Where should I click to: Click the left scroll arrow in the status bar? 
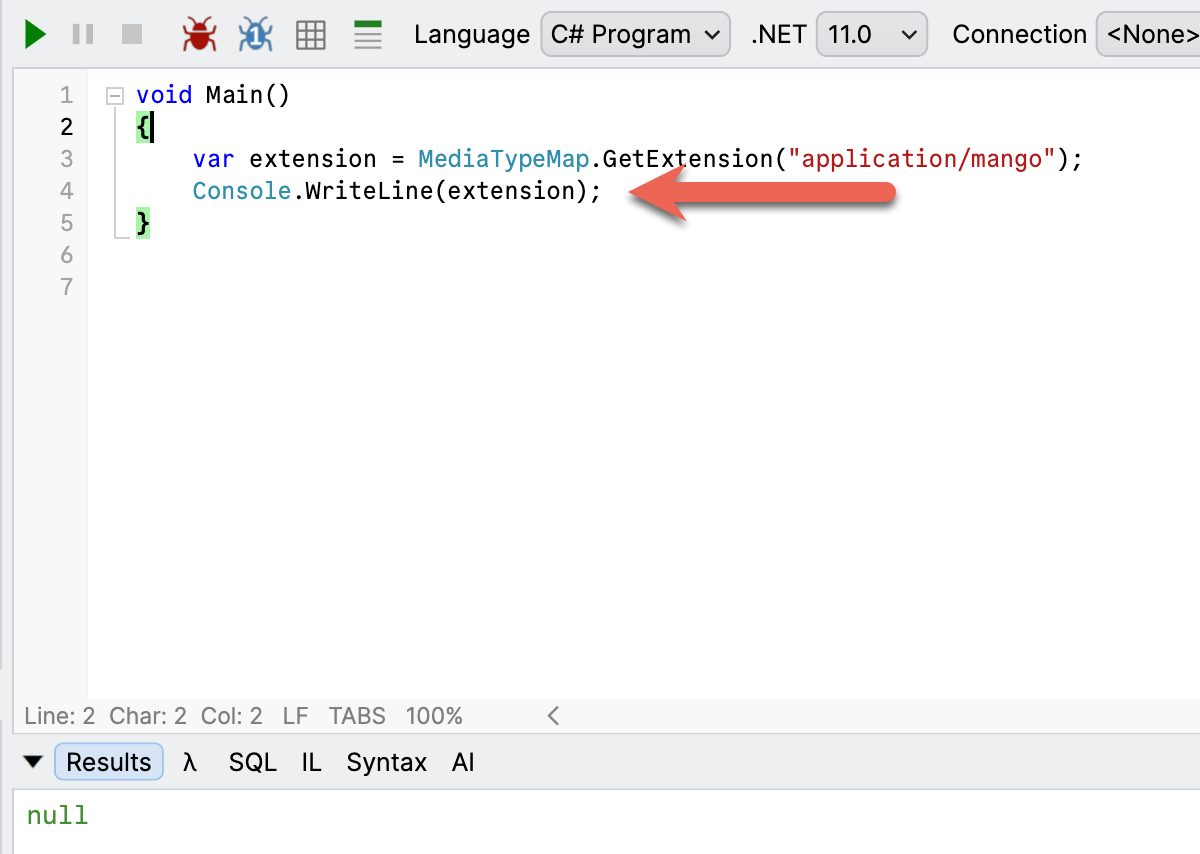coord(553,716)
